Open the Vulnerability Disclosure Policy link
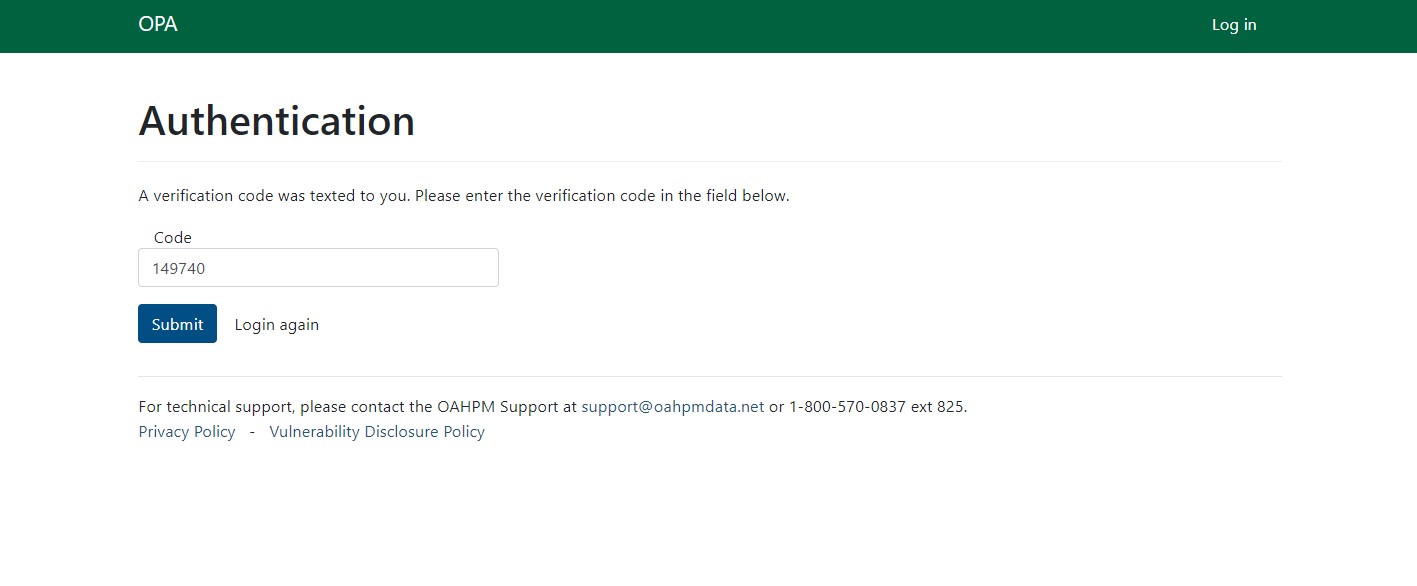 pyautogui.click(x=377, y=432)
